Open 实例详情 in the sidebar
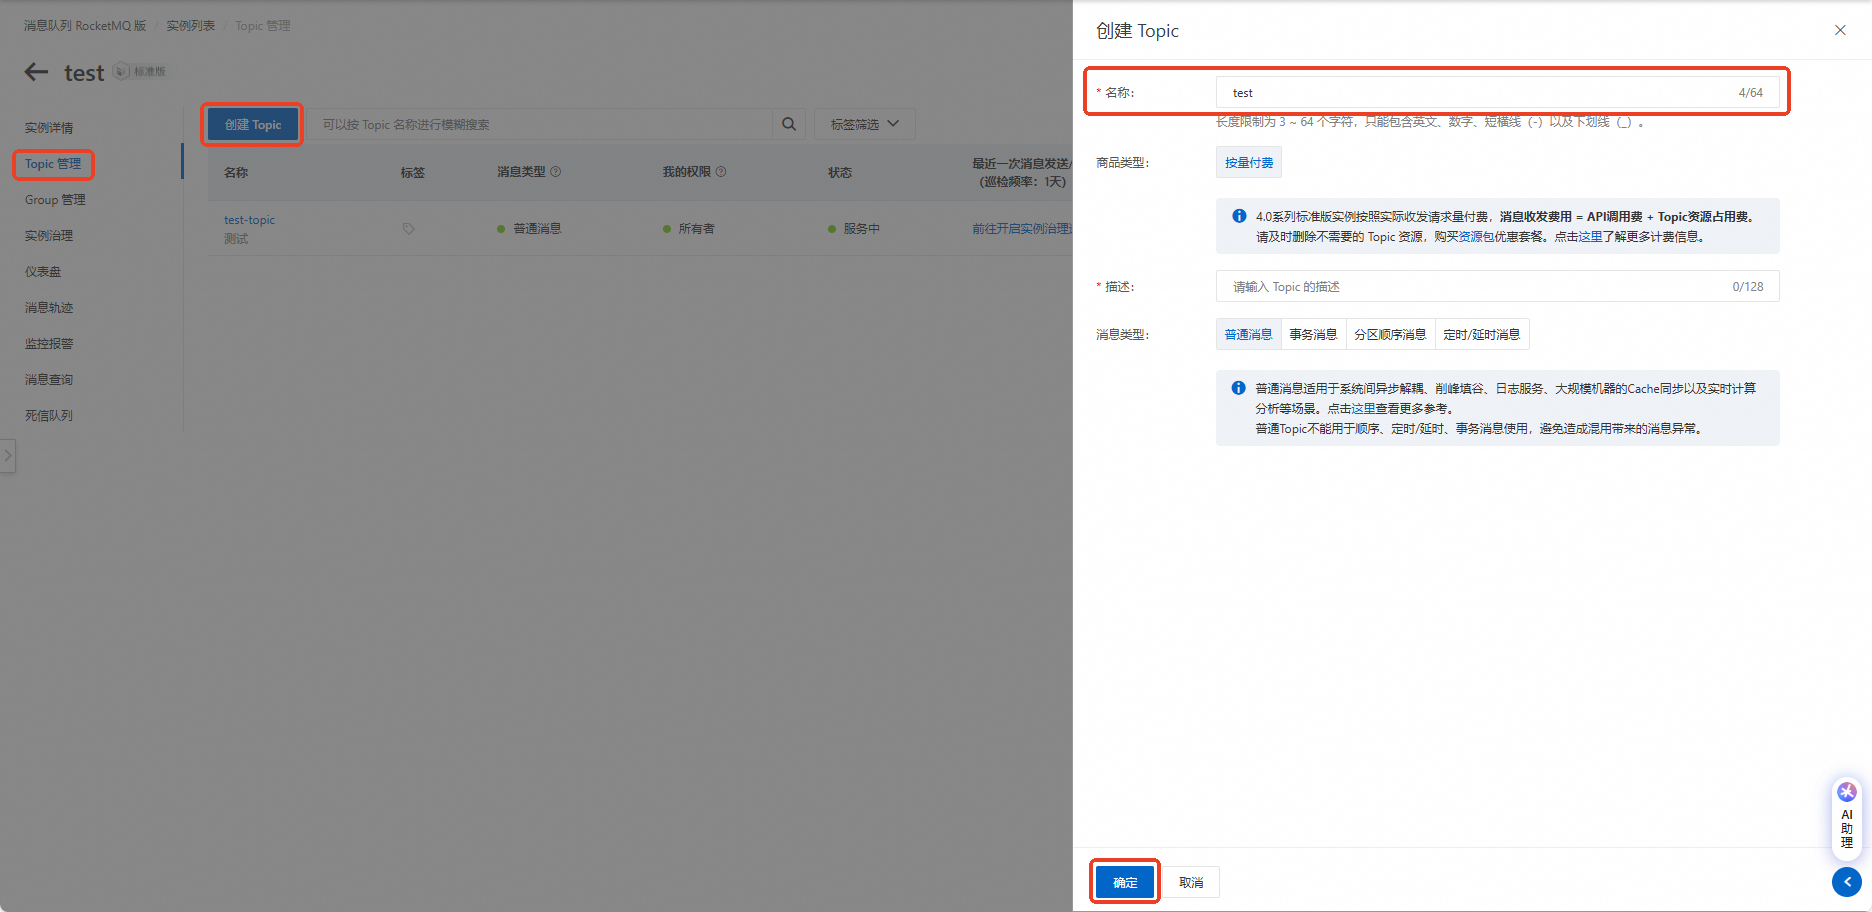Image resolution: width=1872 pixels, height=912 pixels. [x=49, y=128]
